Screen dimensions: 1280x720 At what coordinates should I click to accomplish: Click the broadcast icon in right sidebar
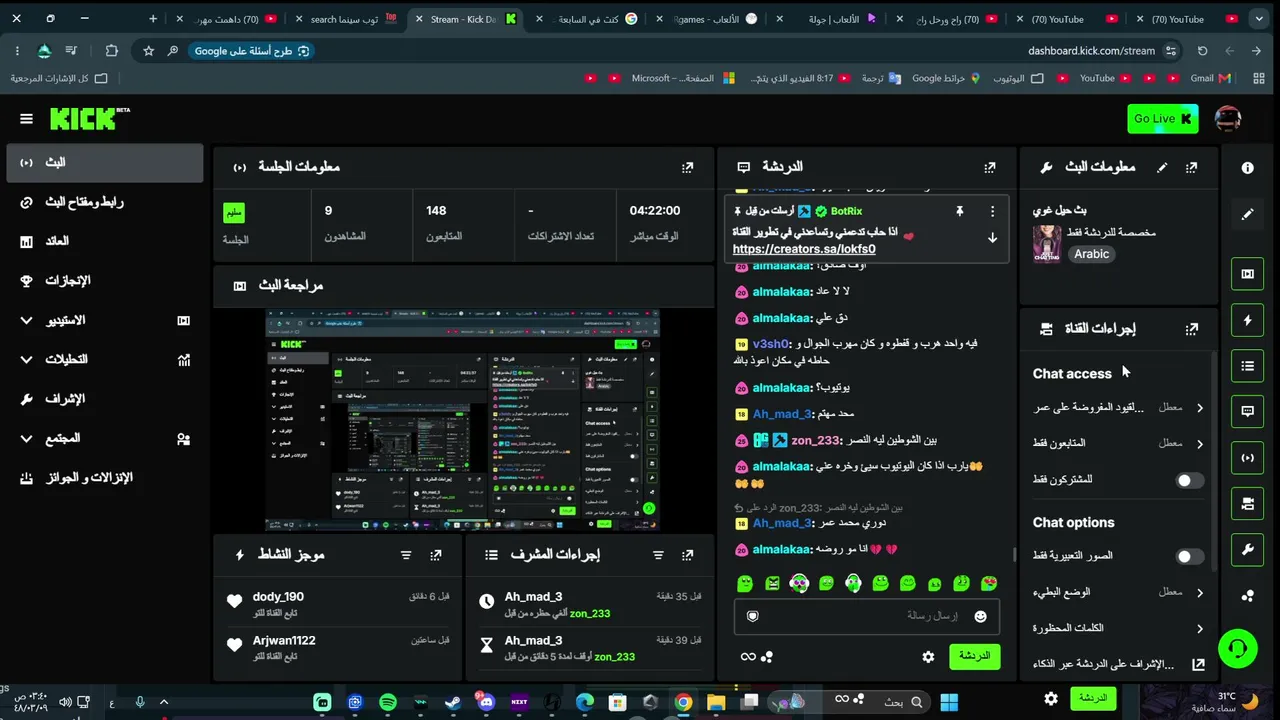coord(1247,458)
